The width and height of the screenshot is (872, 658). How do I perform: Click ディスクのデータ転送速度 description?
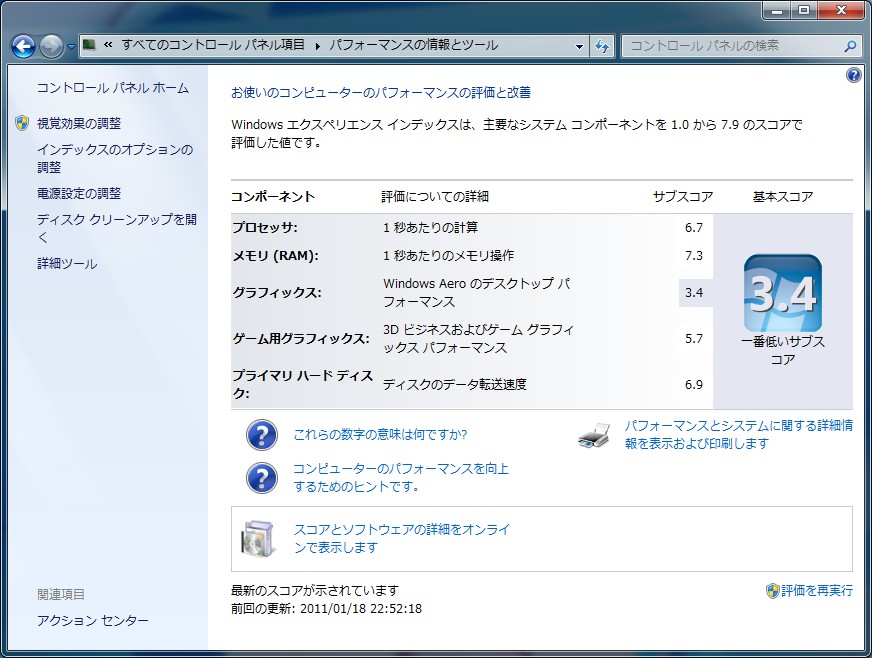click(455, 384)
